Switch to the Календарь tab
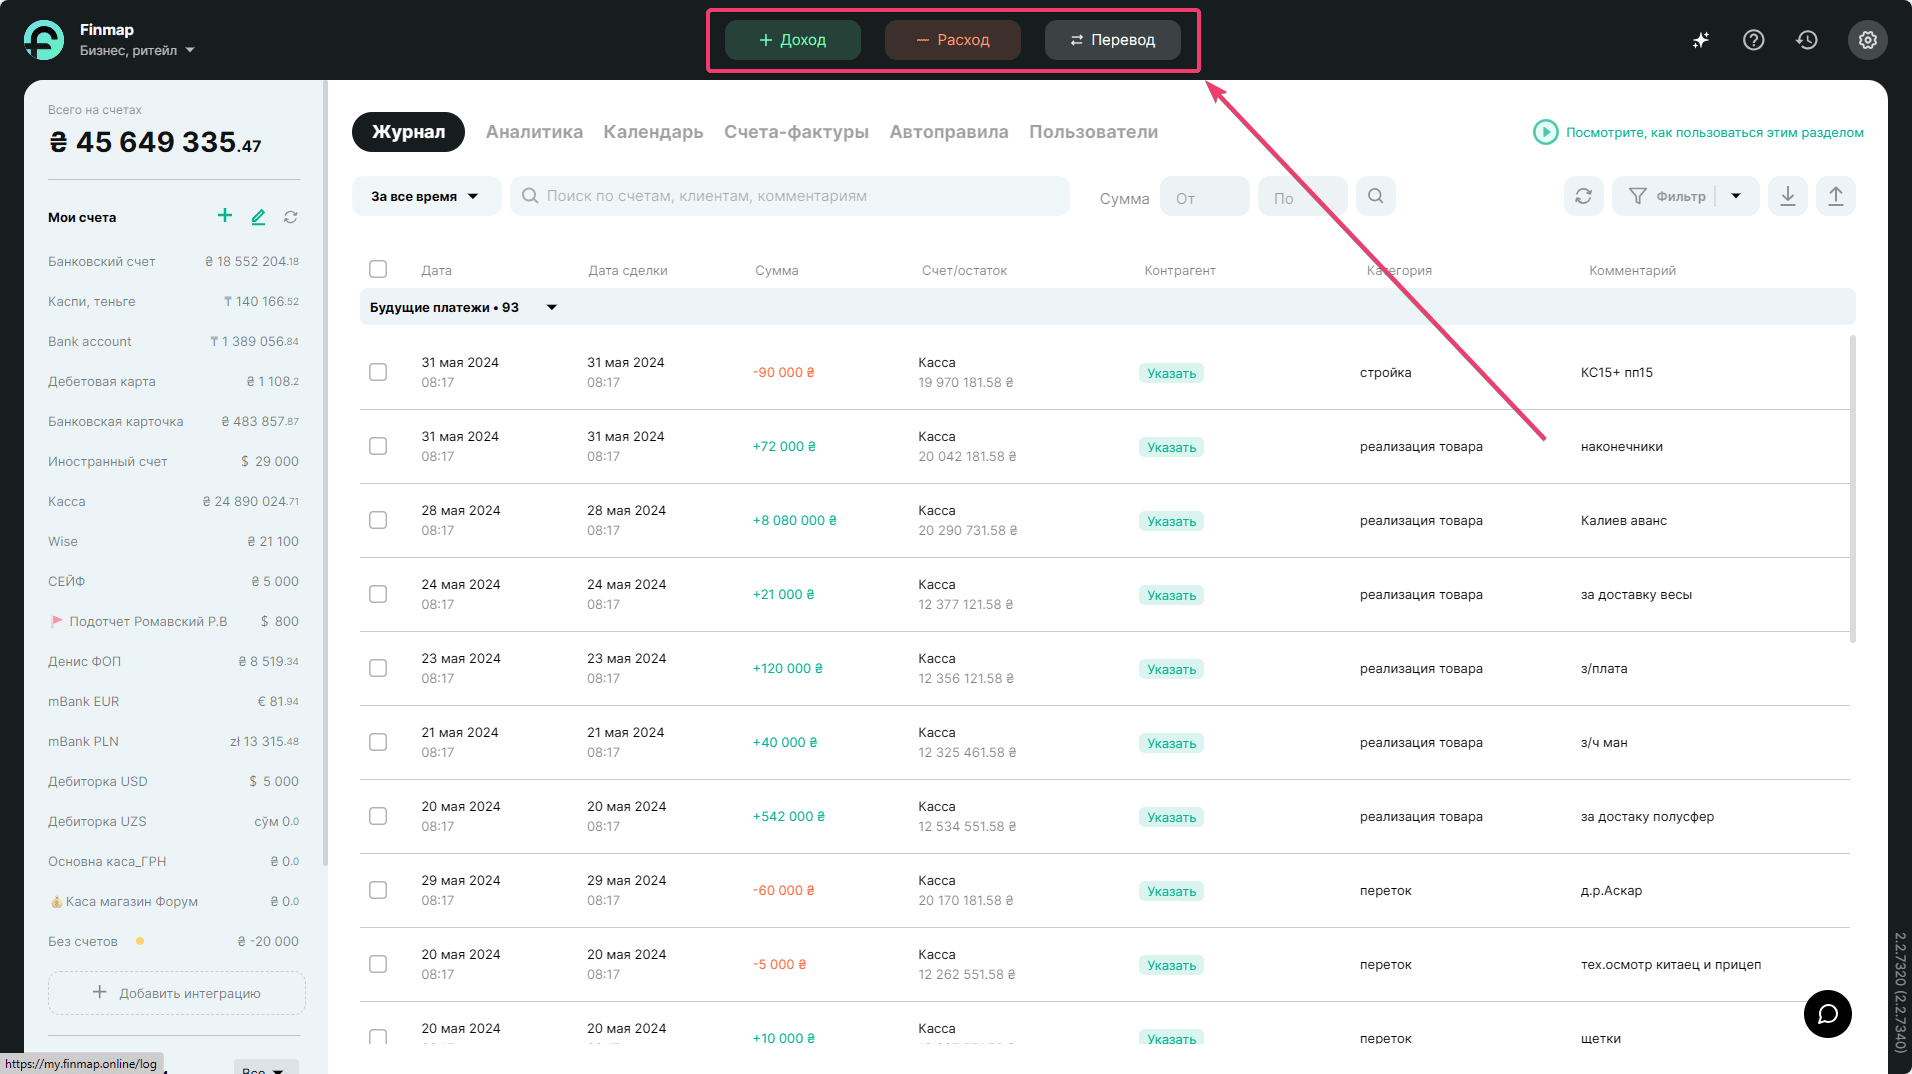The width and height of the screenshot is (1912, 1074). tap(653, 132)
